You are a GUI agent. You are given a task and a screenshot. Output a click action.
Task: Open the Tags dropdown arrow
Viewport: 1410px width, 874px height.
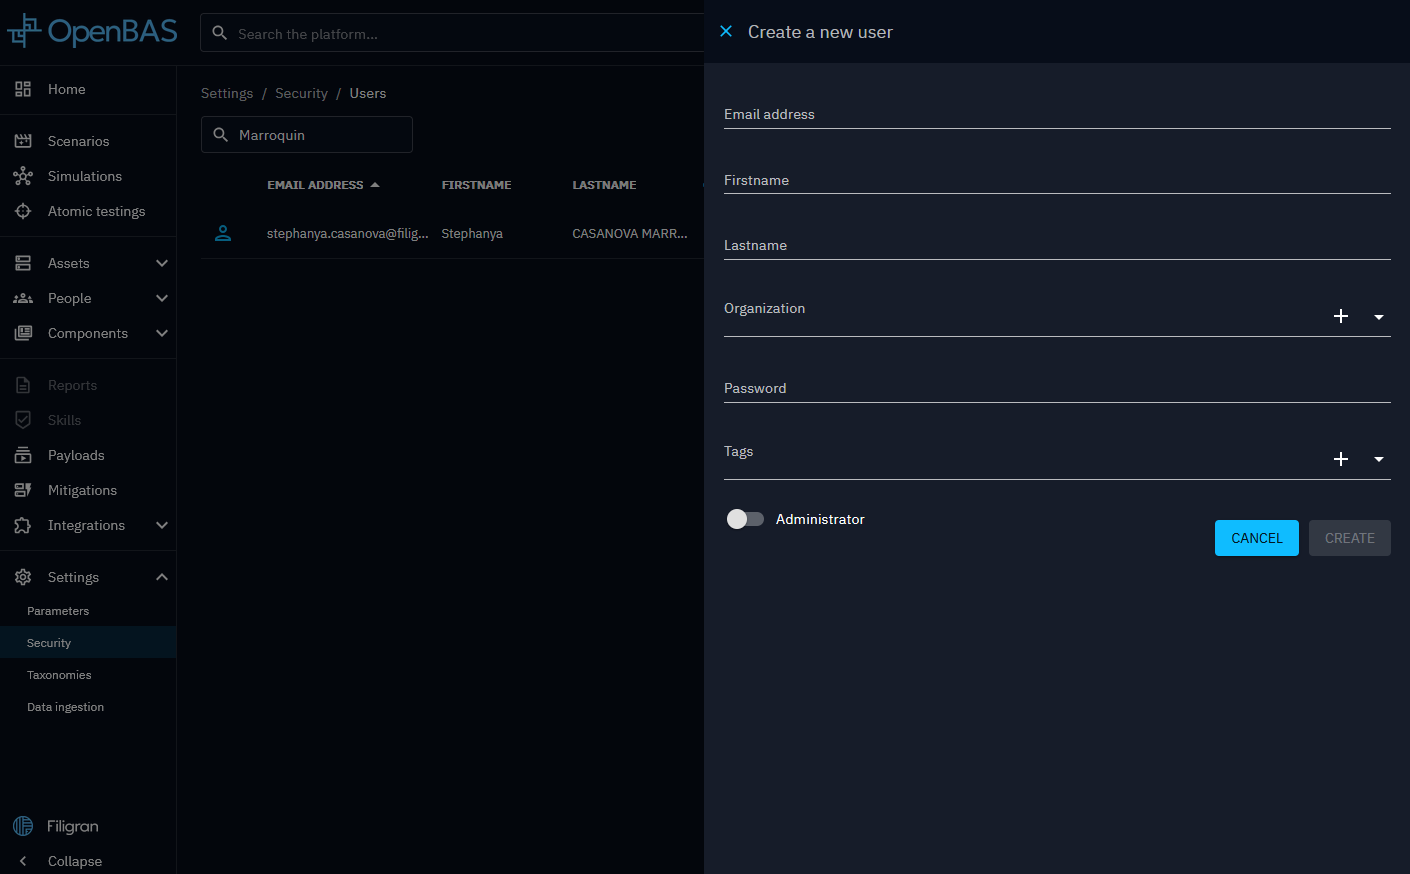[1379, 460]
